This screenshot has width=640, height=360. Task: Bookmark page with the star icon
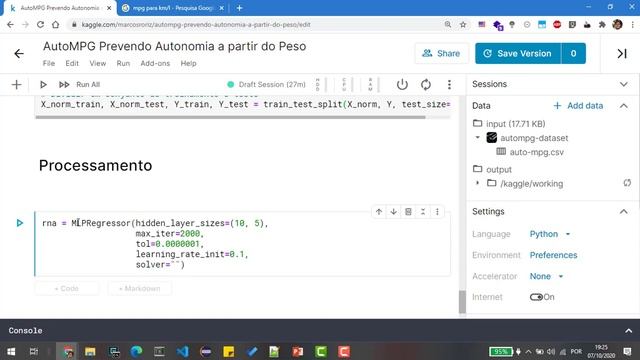[x=463, y=24]
